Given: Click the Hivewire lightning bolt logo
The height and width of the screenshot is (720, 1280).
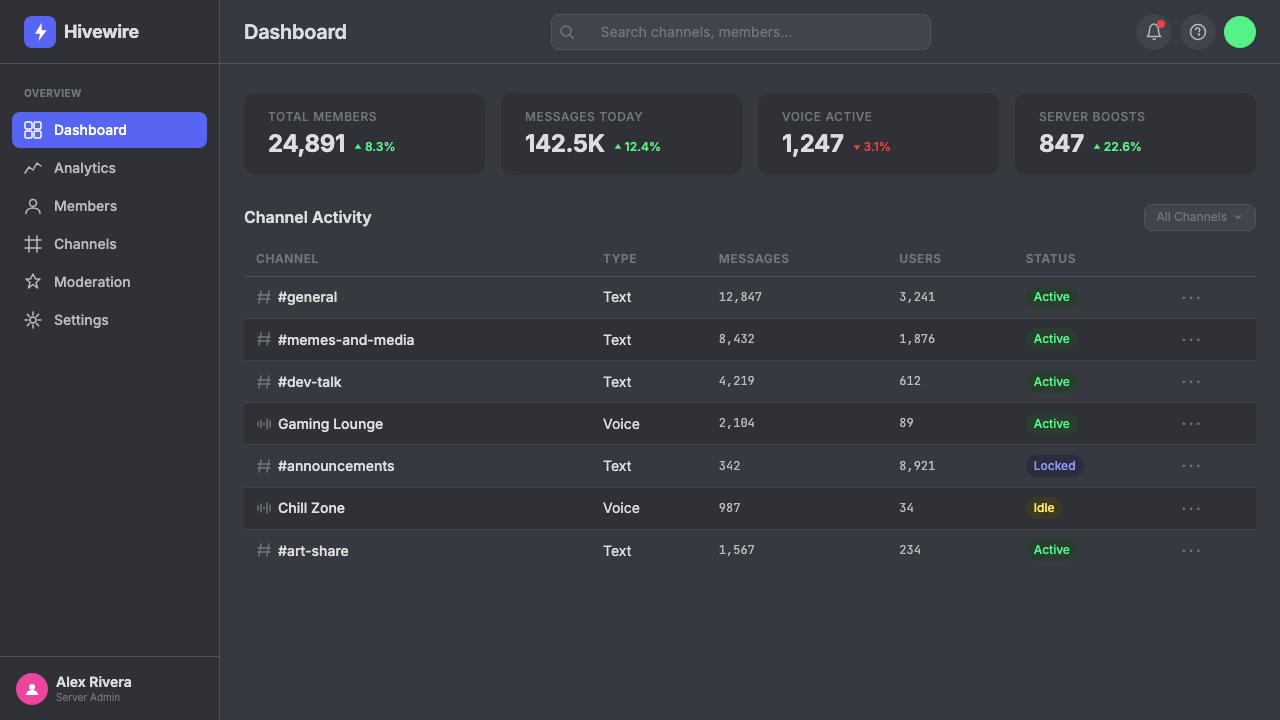Looking at the screenshot, I should (x=40, y=32).
